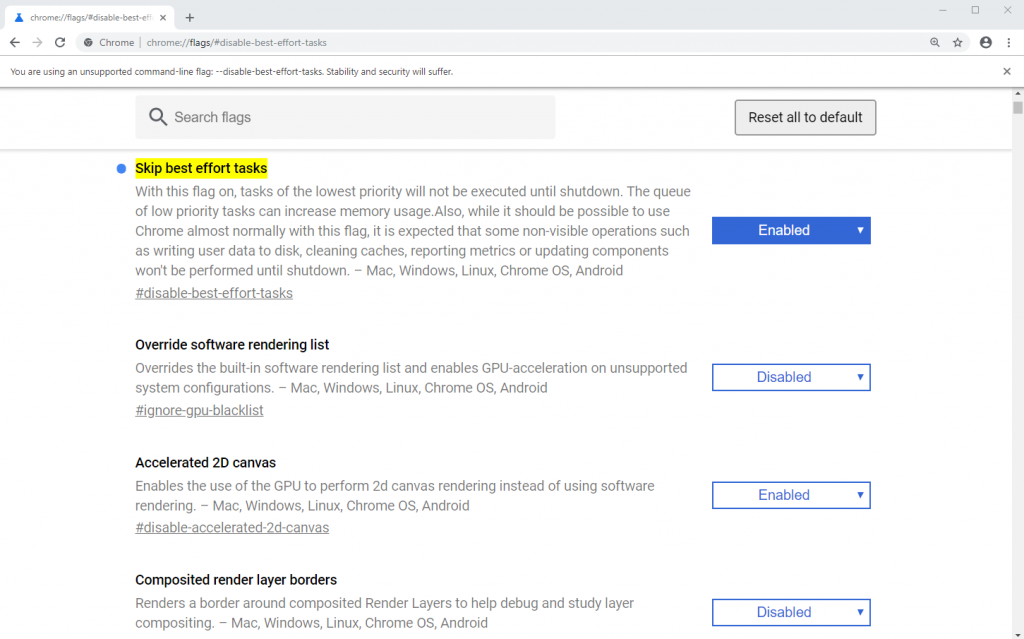
Task: Bookmark this page with the star icon
Action: 958,43
